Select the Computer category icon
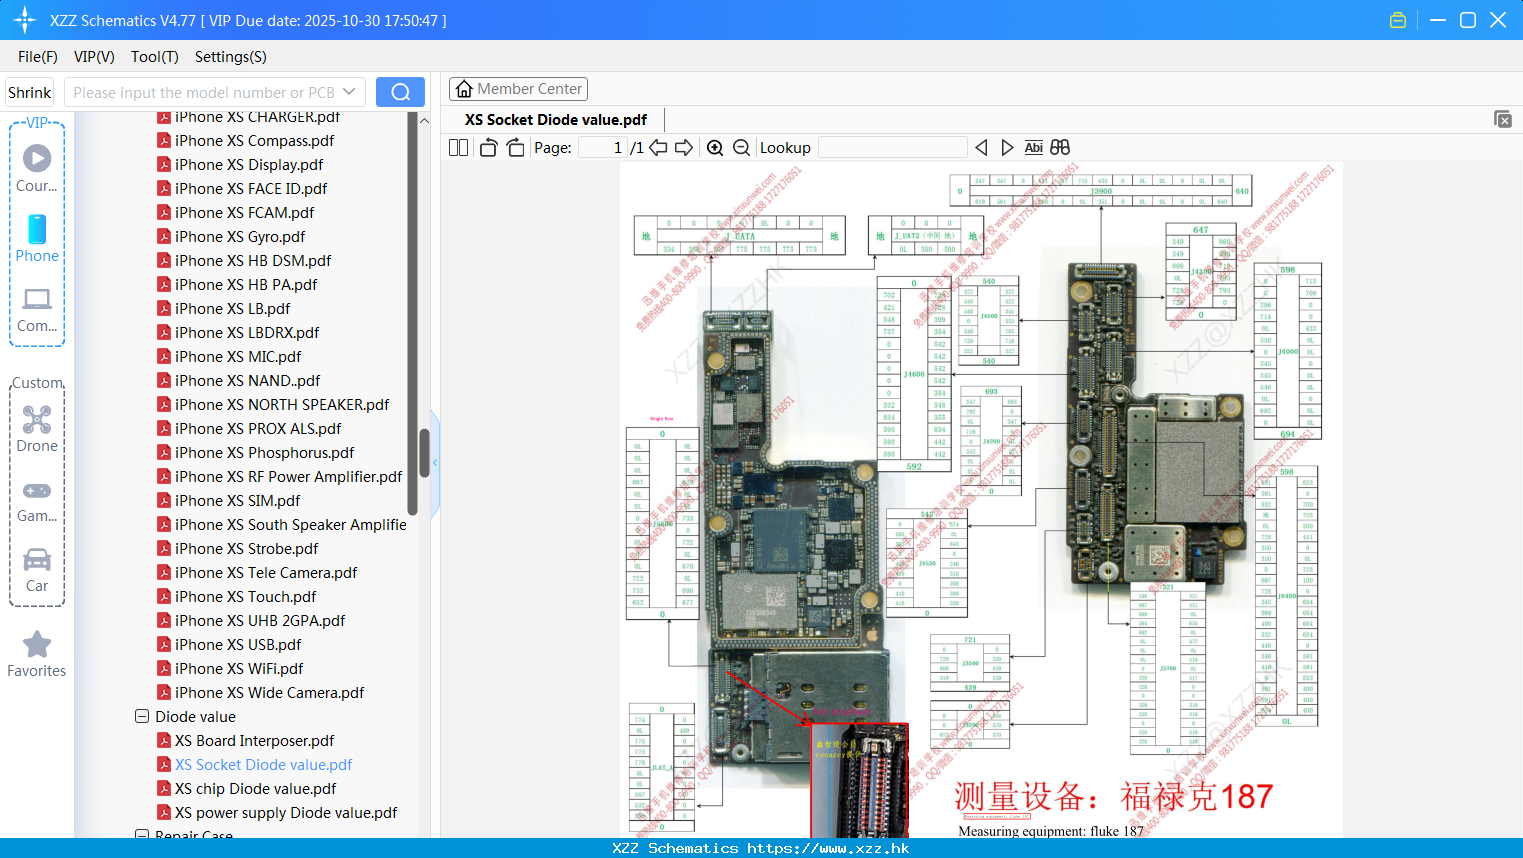 [x=37, y=299]
